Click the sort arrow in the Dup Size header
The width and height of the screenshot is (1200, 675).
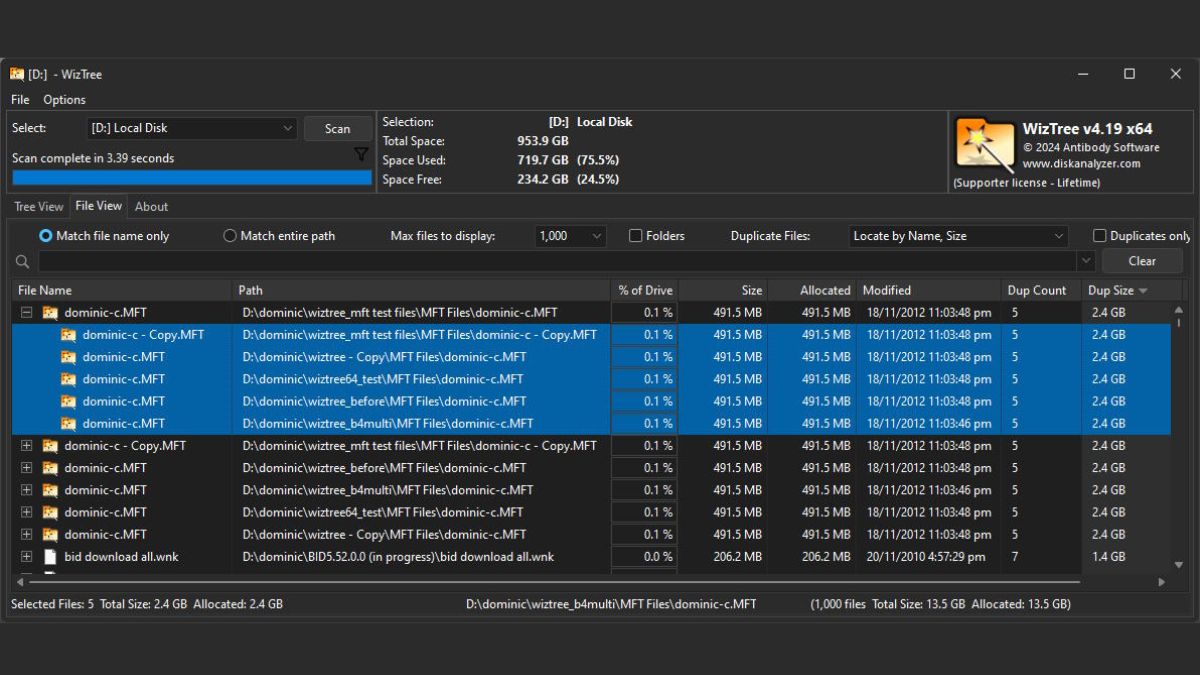[1143, 291]
